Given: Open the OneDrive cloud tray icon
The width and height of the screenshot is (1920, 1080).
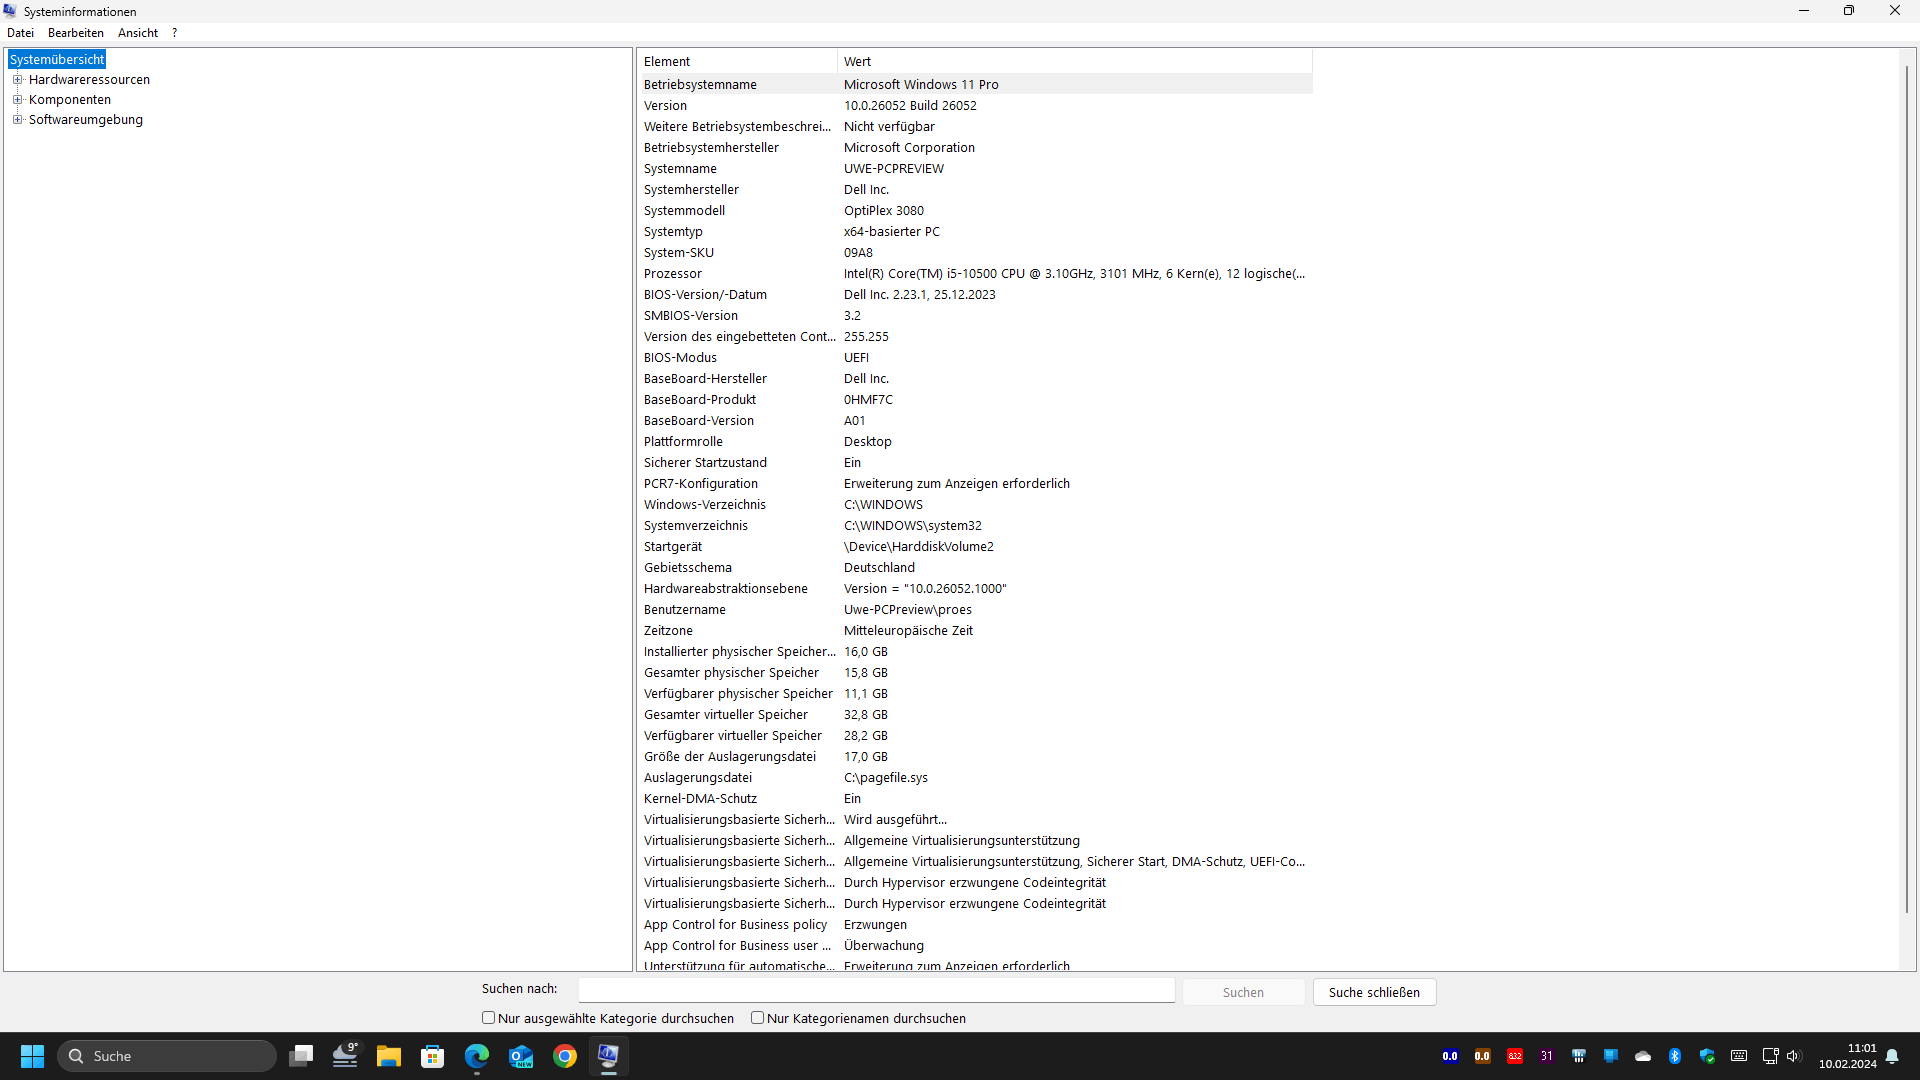Looking at the screenshot, I should [1643, 1056].
